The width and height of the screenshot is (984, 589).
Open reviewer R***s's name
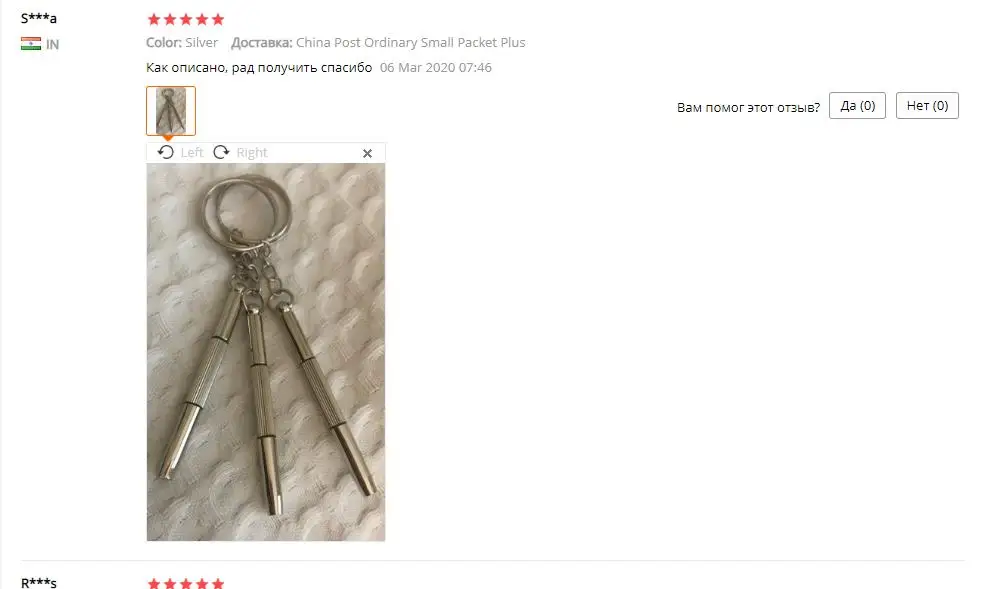[x=39, y=583]
